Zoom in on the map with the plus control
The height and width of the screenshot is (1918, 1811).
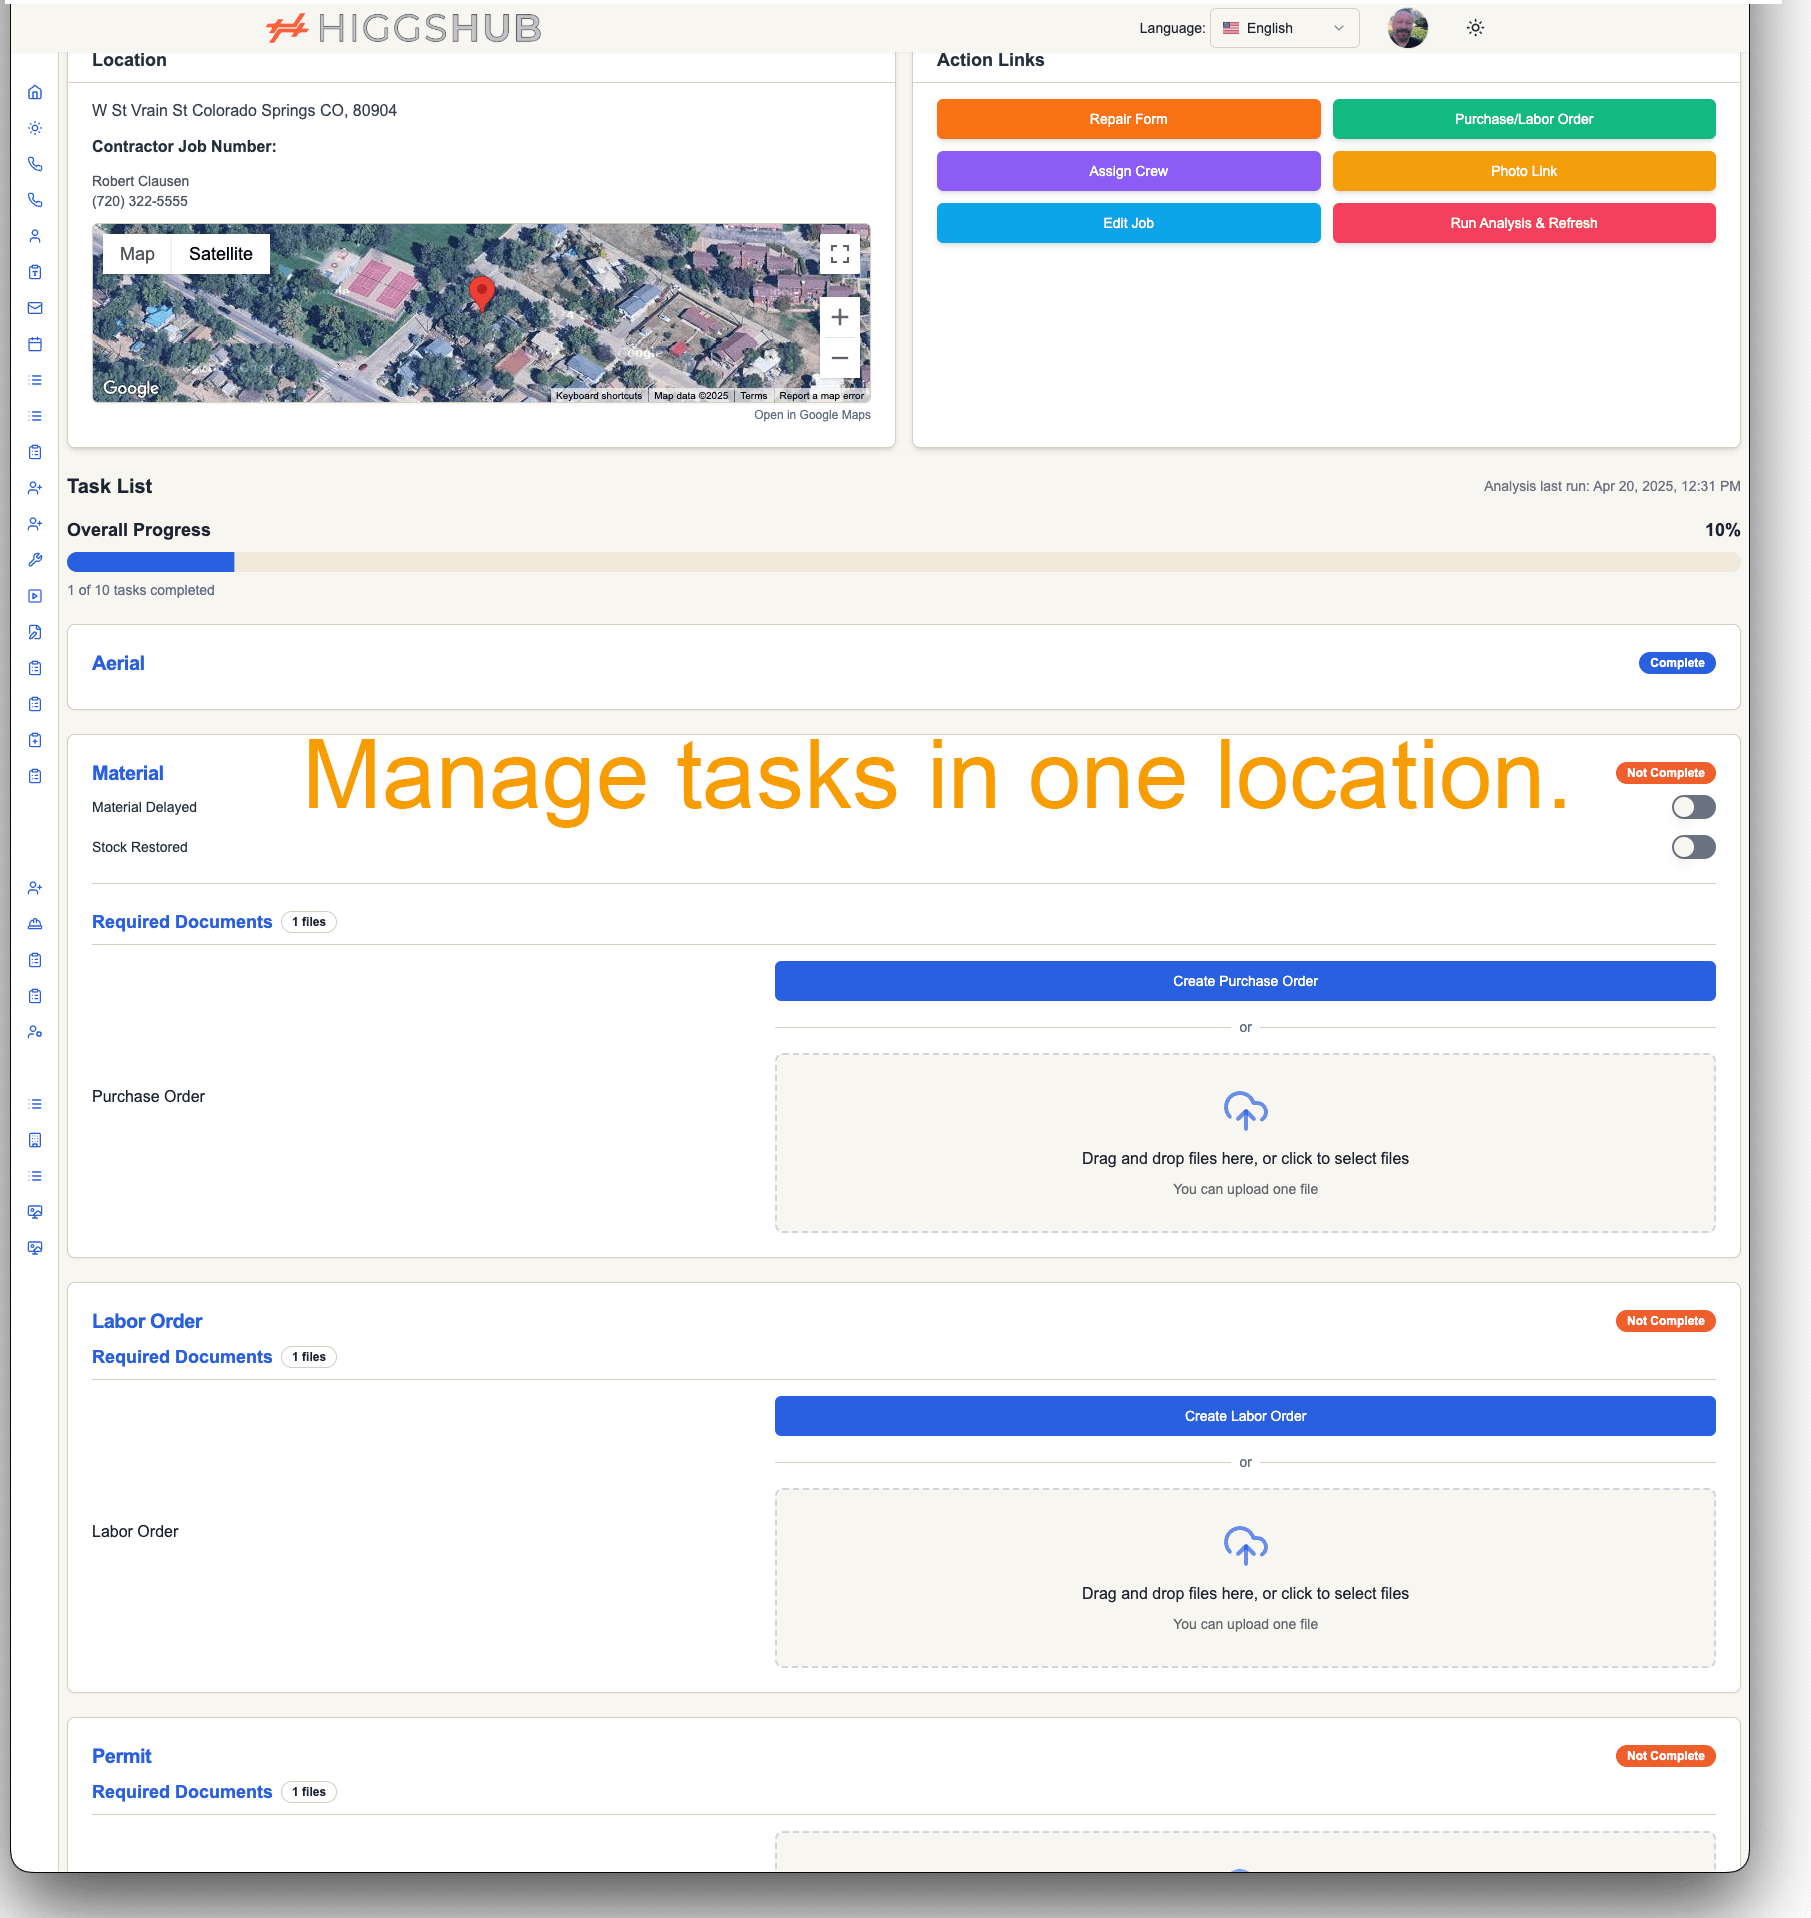pyautogui.click(x=839, y=317)
